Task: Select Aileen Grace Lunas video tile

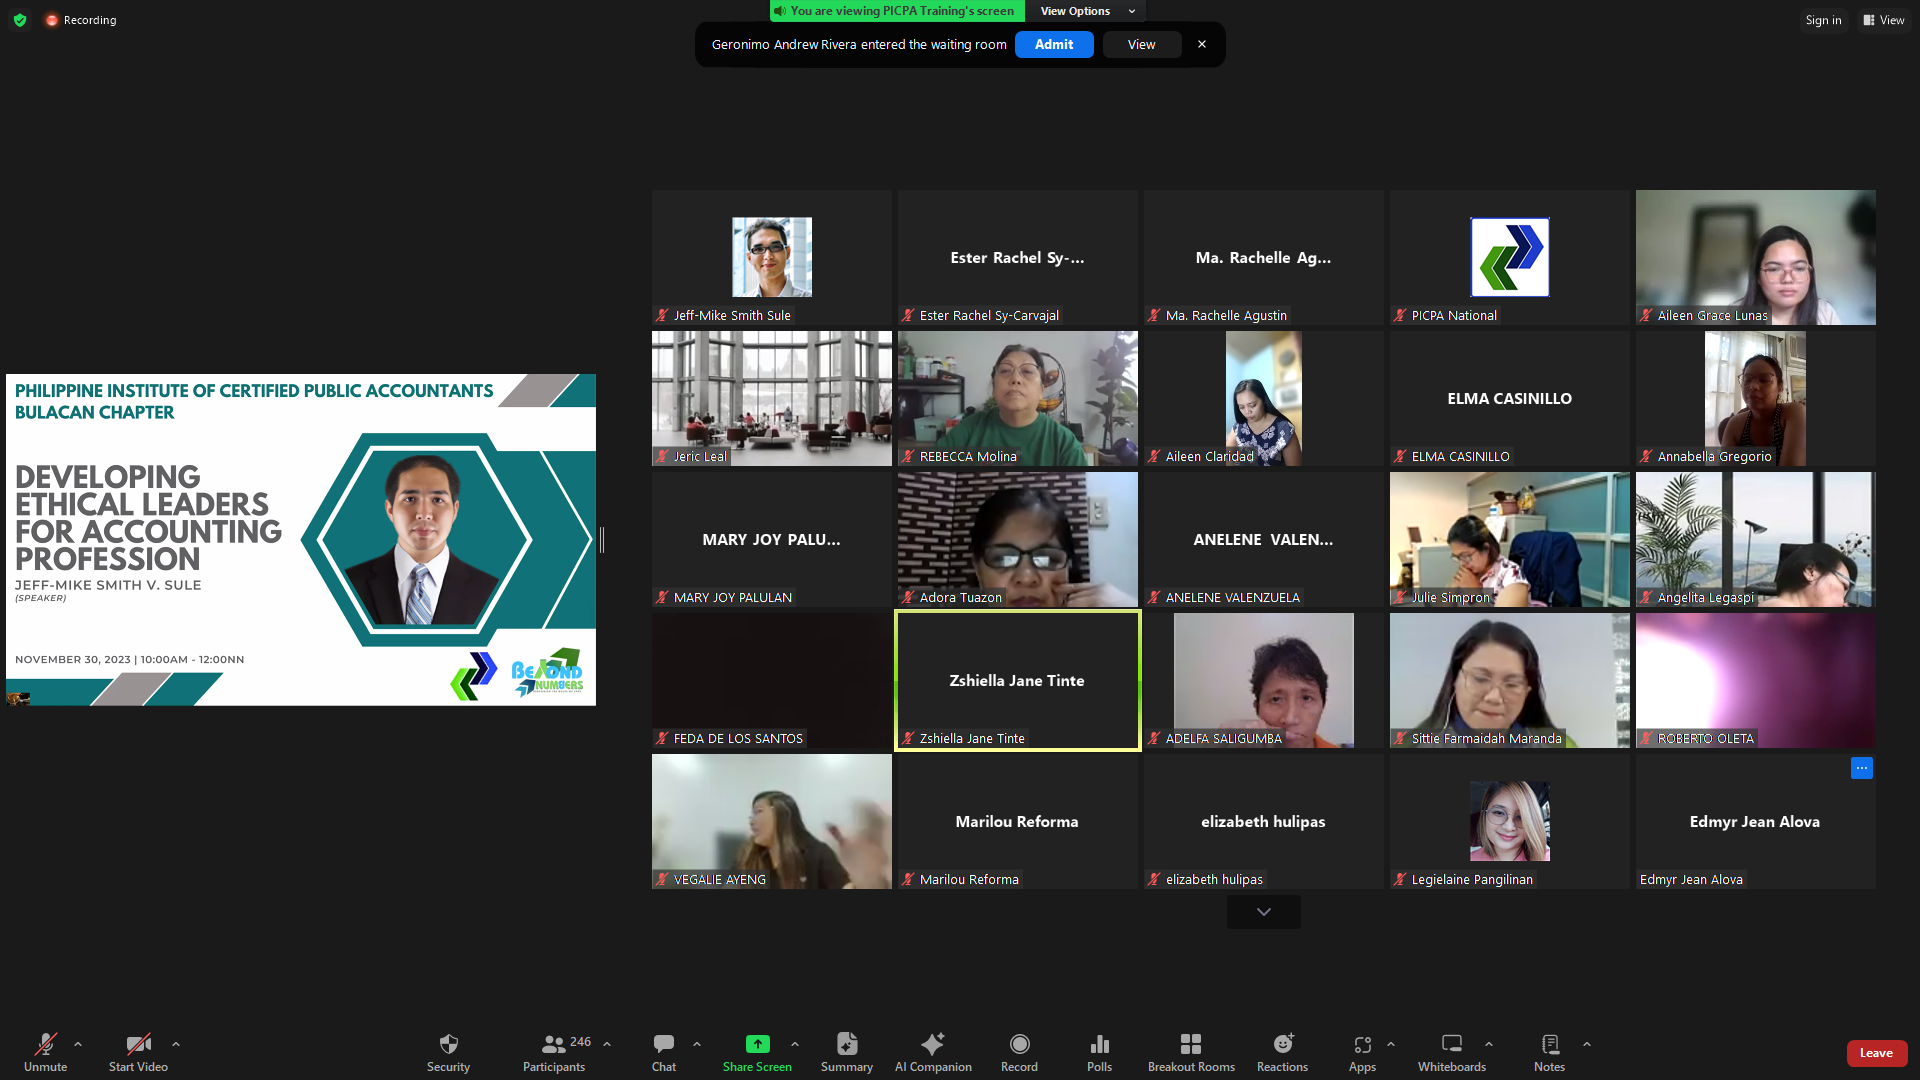Action: 1756,258
